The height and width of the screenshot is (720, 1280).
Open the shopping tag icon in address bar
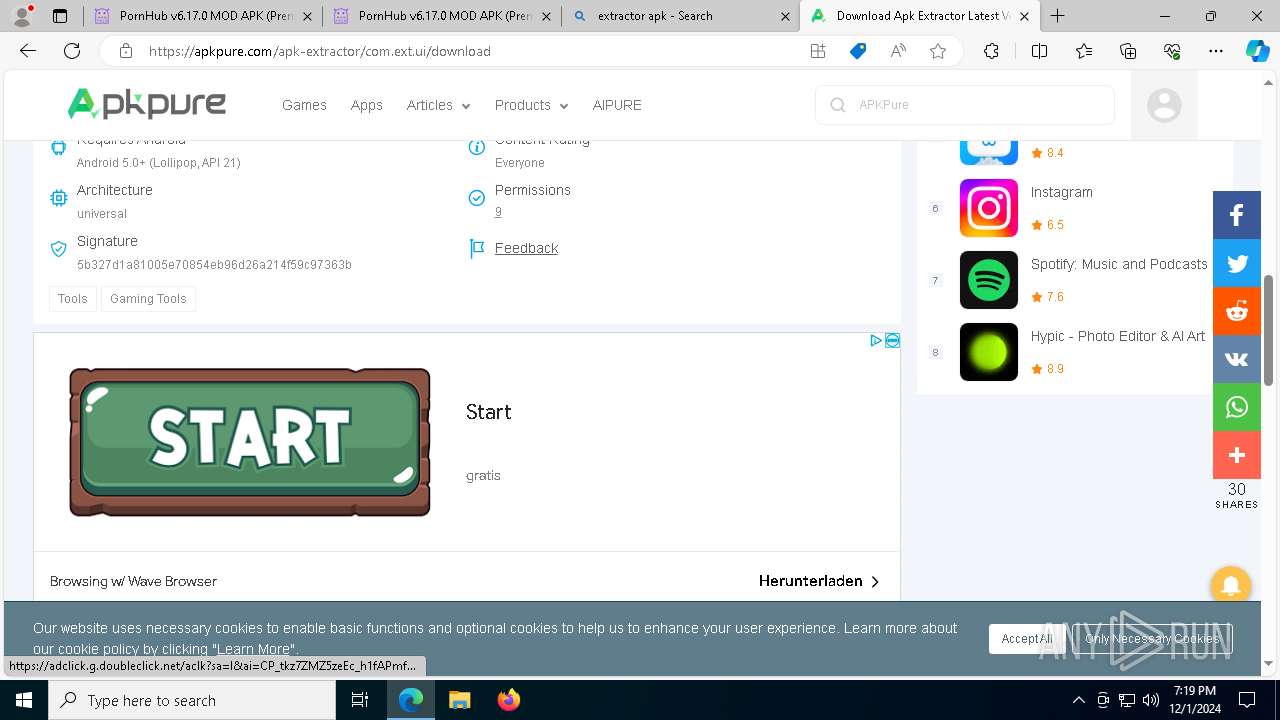[x=858, y=51]
